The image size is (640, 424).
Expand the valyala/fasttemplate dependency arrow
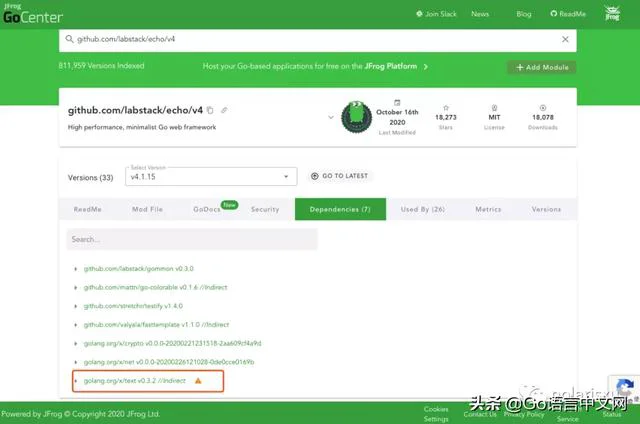click(76, 325)
